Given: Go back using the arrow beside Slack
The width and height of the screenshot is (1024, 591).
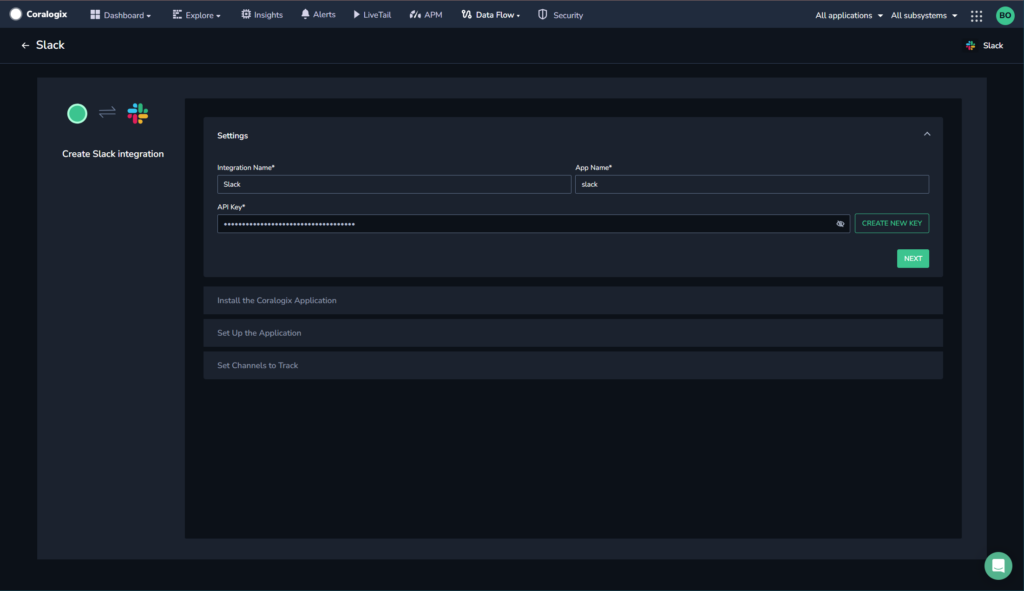Looking at the screenshot, I should (25, 46).
